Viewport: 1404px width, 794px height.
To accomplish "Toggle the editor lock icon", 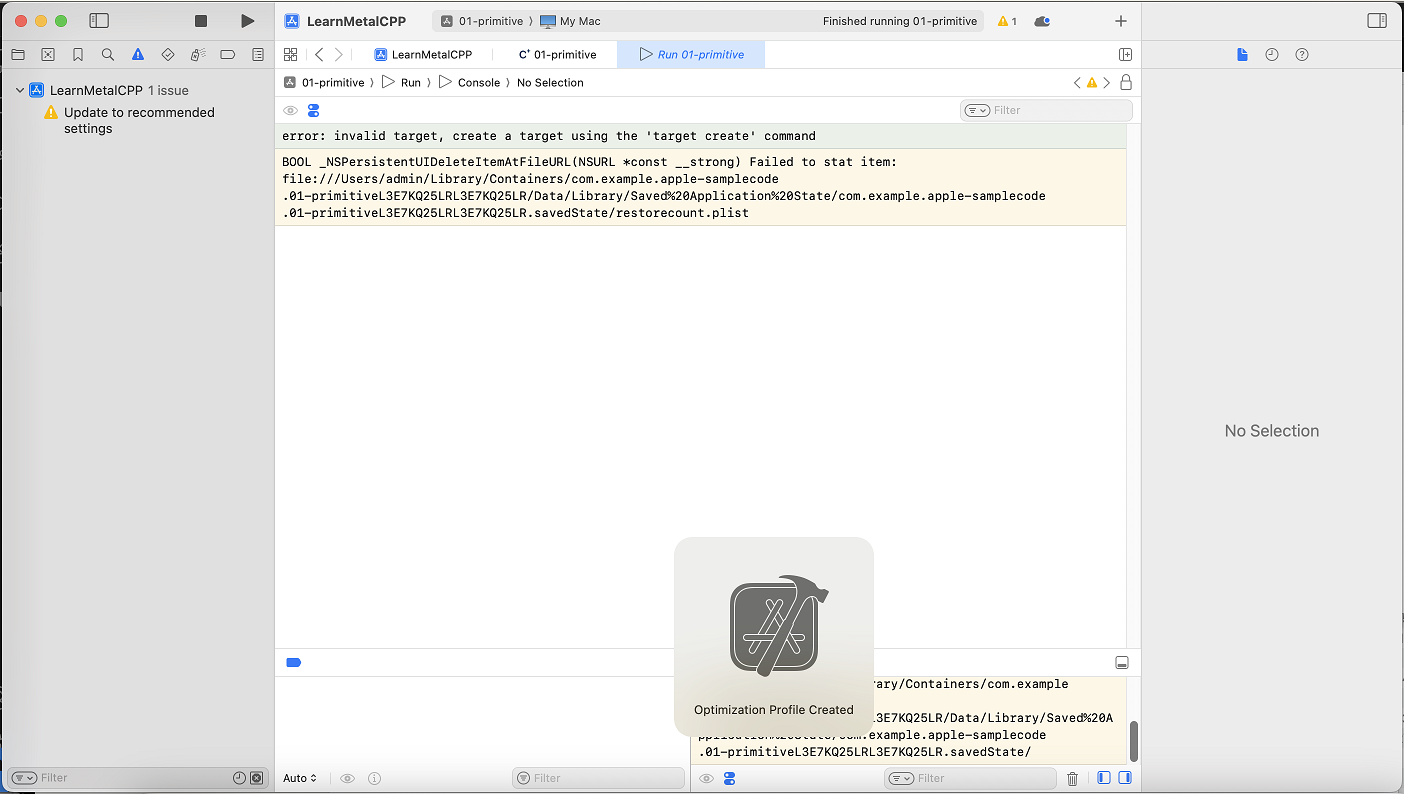I will (1126, 83).
